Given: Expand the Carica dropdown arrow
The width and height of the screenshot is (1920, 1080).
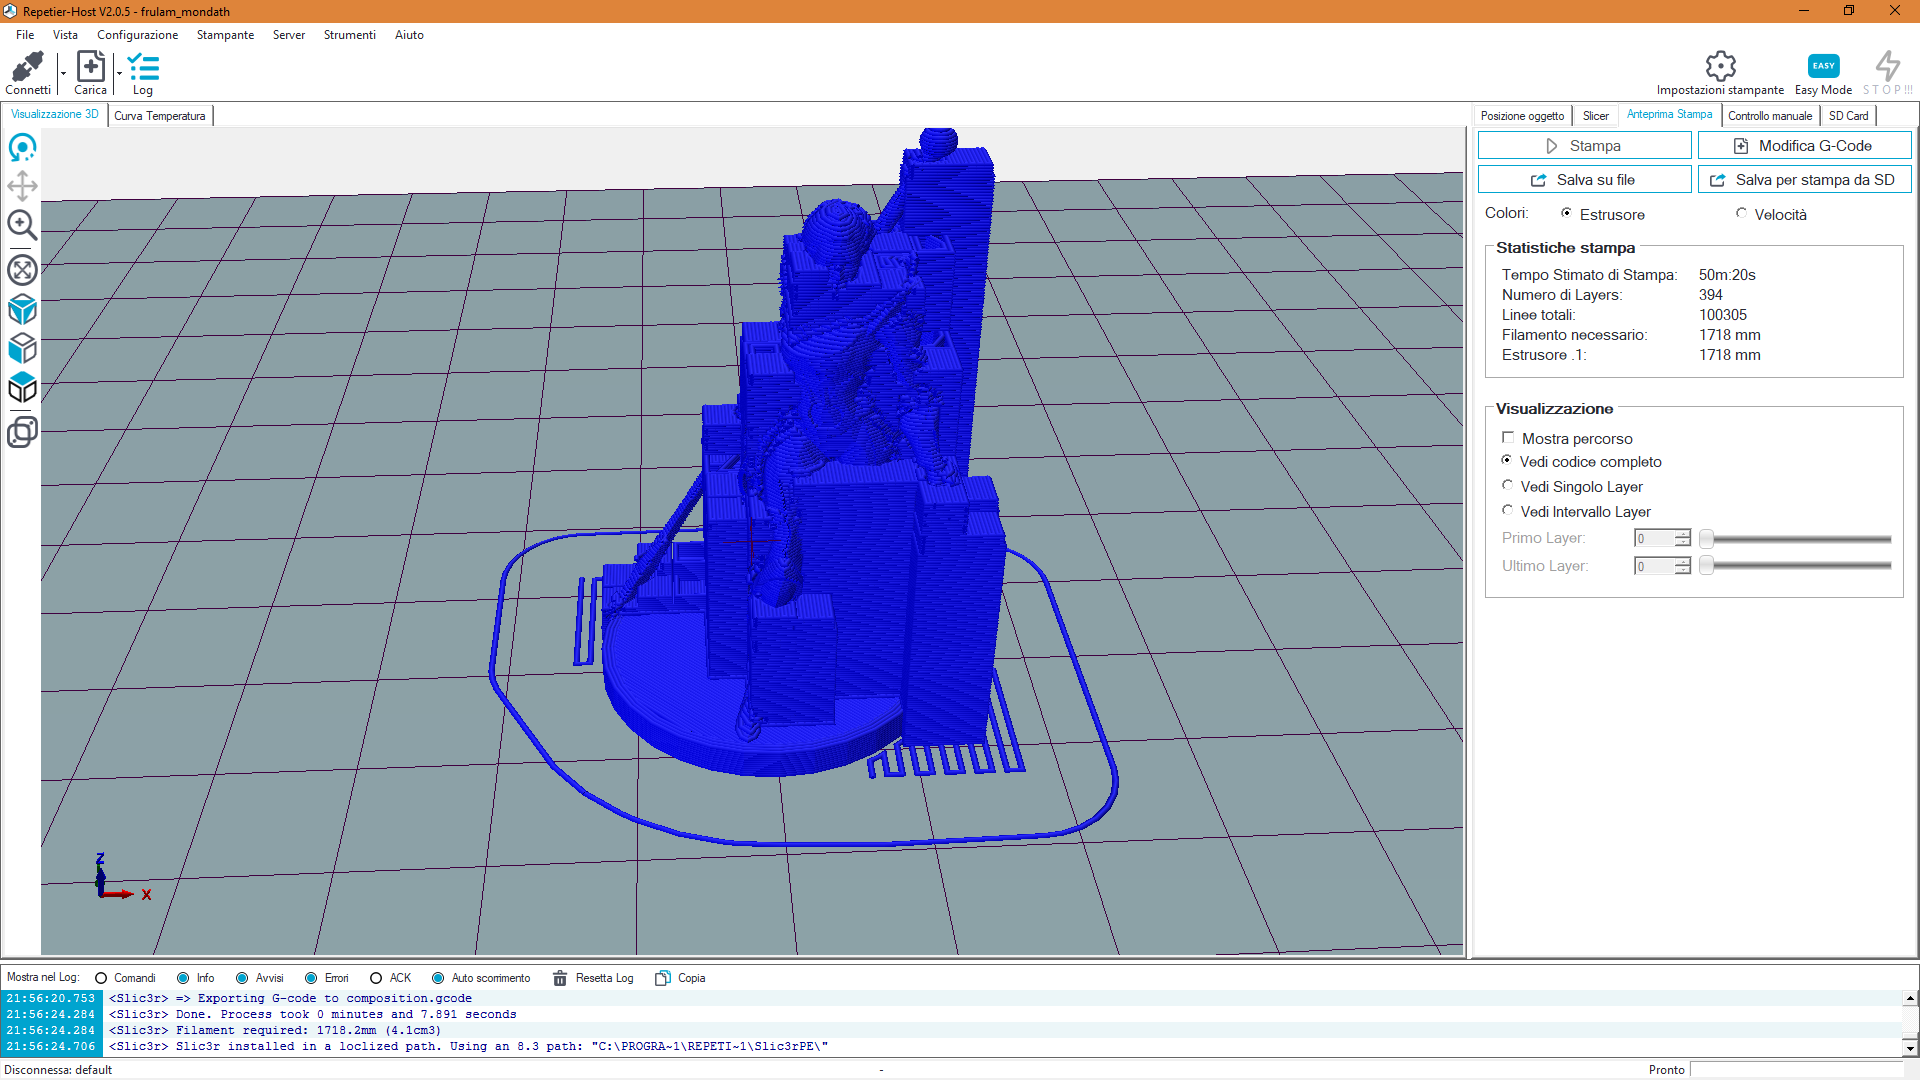Looking at the screenshot, I should (119, 73).
